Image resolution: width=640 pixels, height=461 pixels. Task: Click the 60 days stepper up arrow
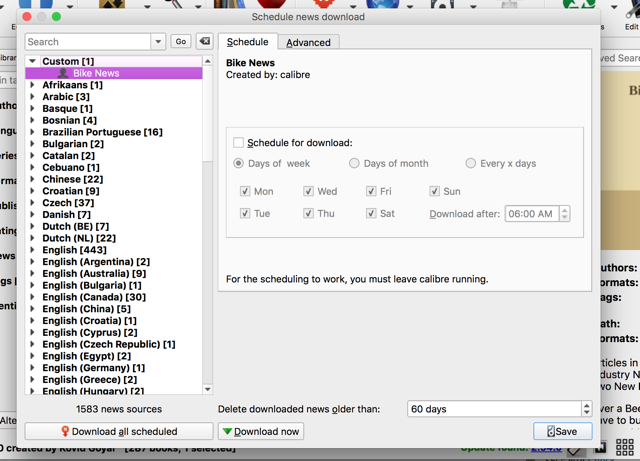coord(587,405)
